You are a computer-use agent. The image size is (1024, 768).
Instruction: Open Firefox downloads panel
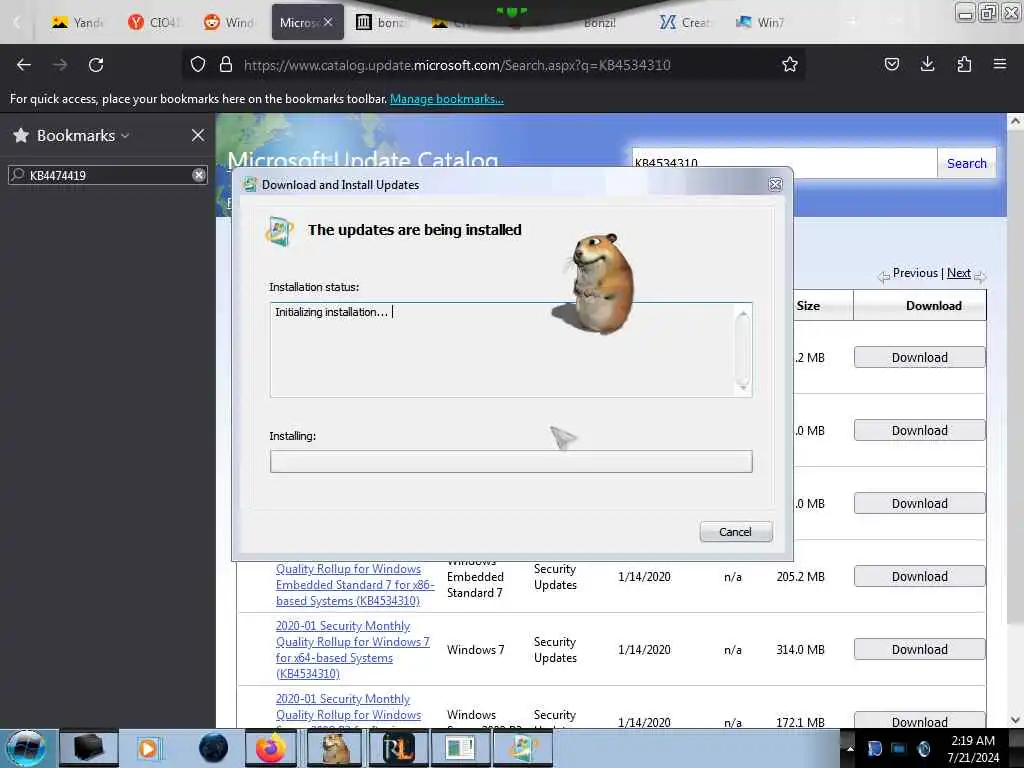pos(927,64)
